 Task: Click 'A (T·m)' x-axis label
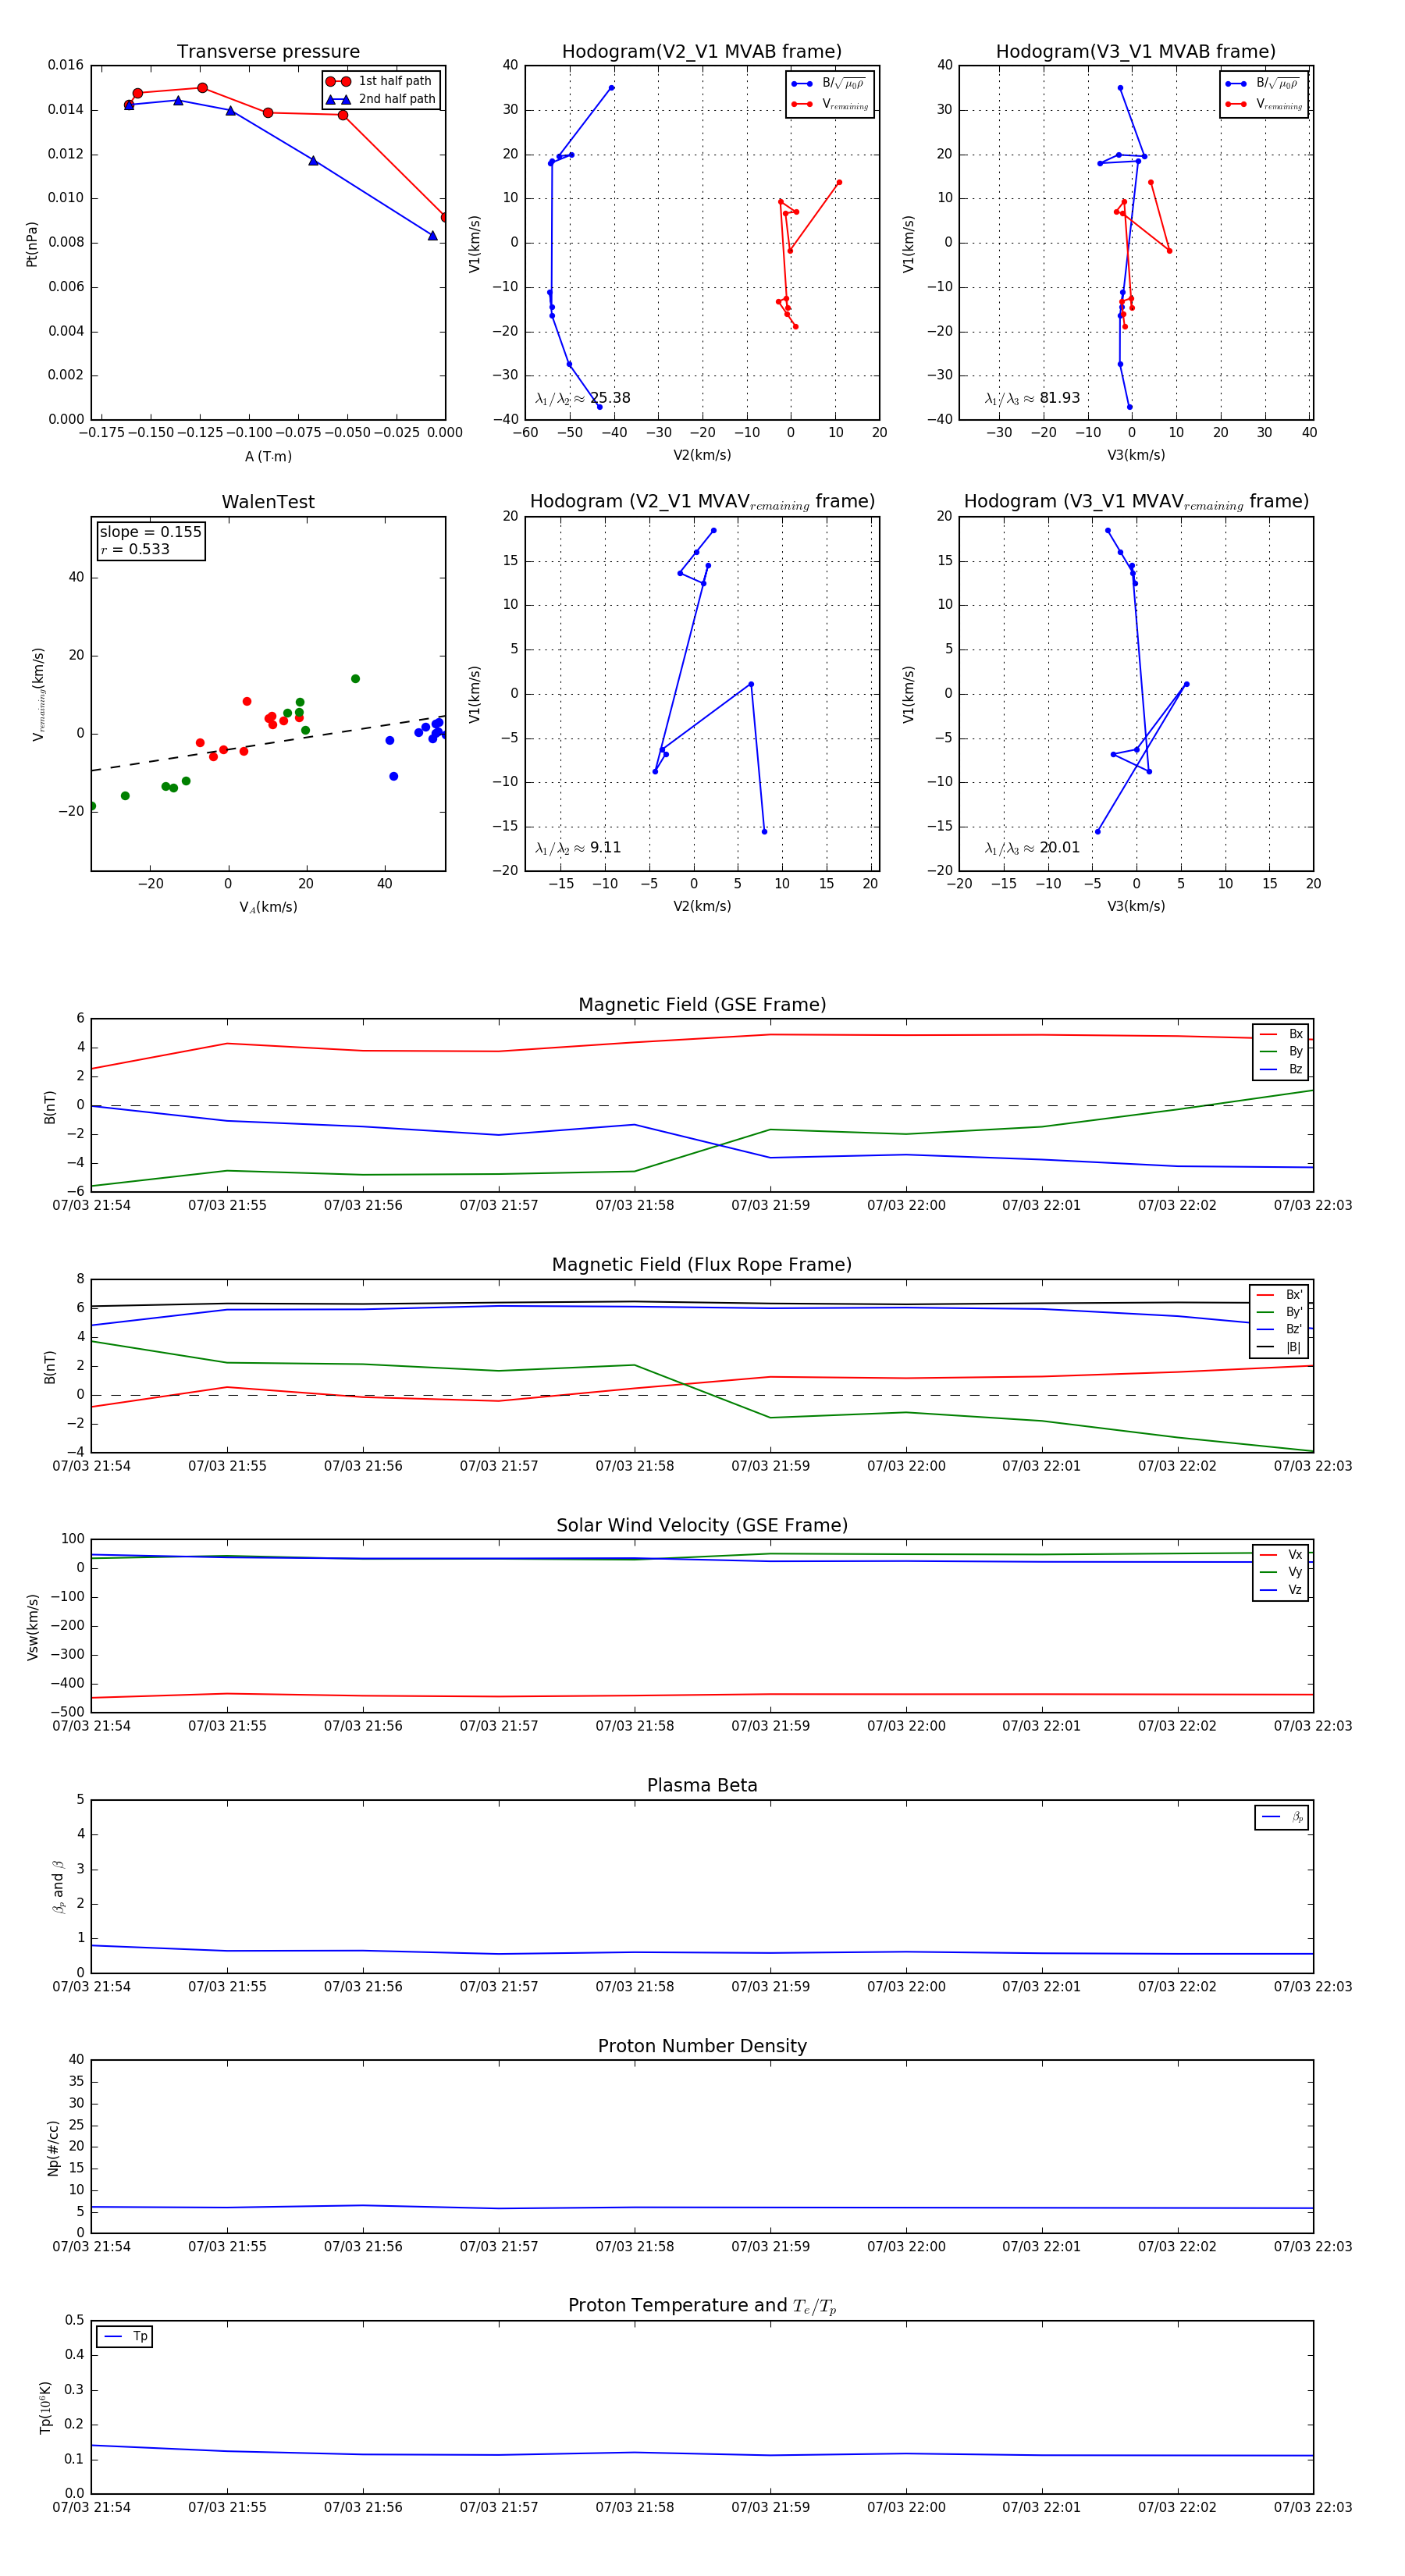coord(268,457)
